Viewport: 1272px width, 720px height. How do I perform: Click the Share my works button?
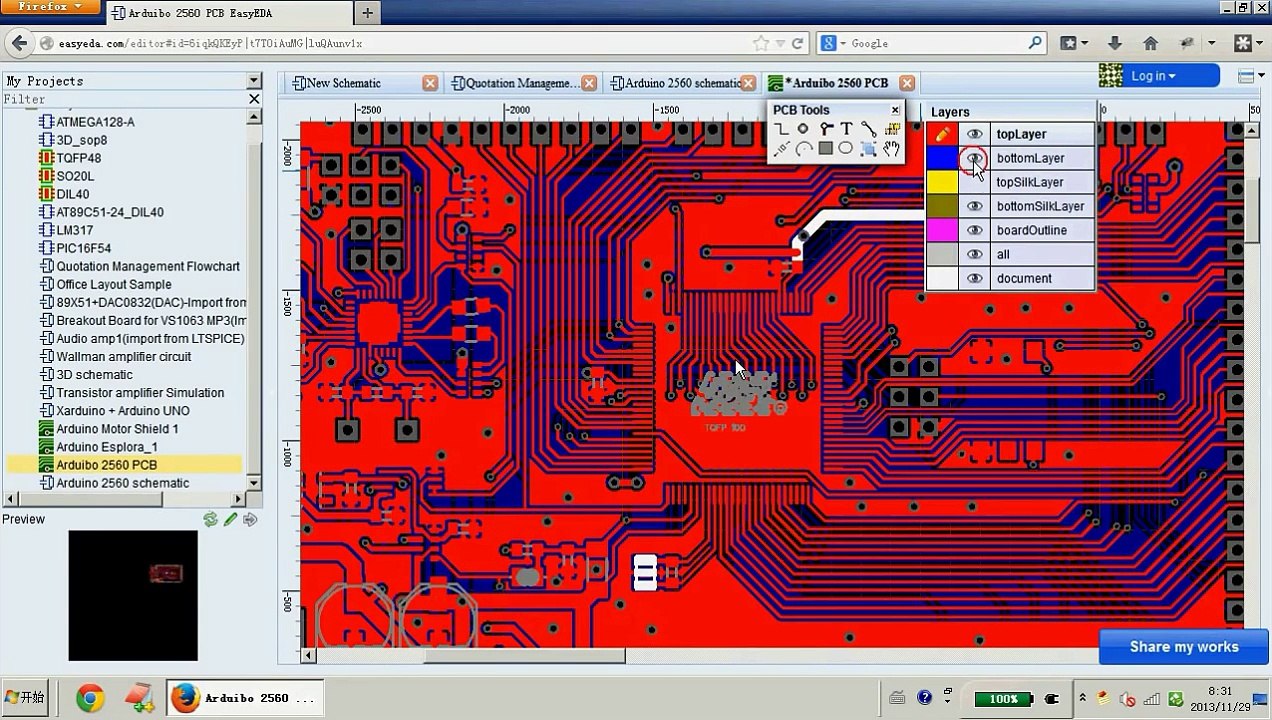click(1184, 647)
